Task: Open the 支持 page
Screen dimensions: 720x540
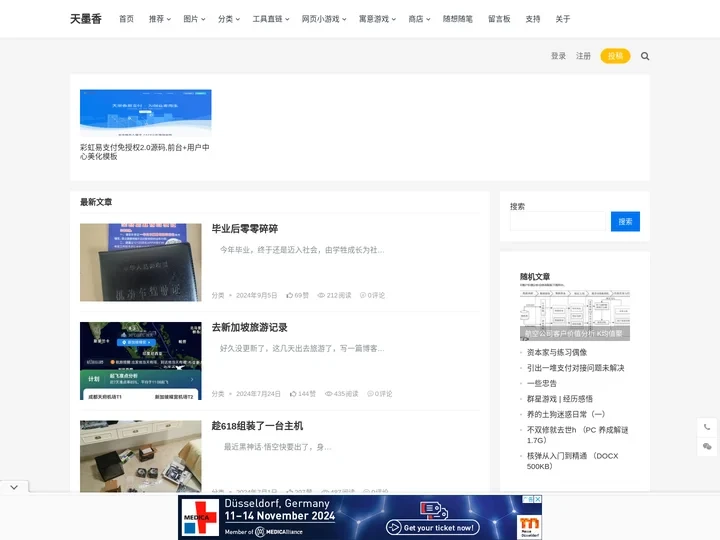Action: pyautogui.click(x=533, y=19)
